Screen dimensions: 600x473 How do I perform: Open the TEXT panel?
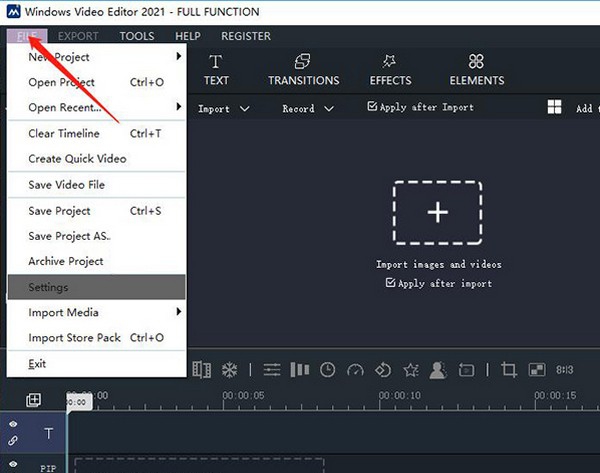pyautogui.click(x=216, y=70)
